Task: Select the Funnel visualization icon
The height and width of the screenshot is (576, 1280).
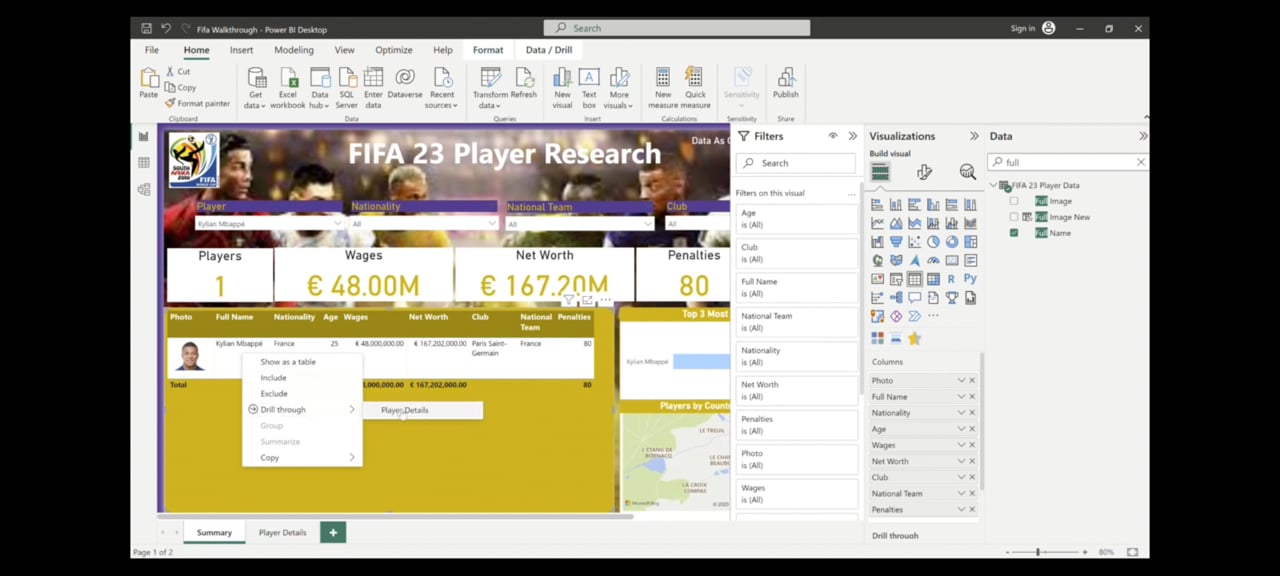Action: 896,241
